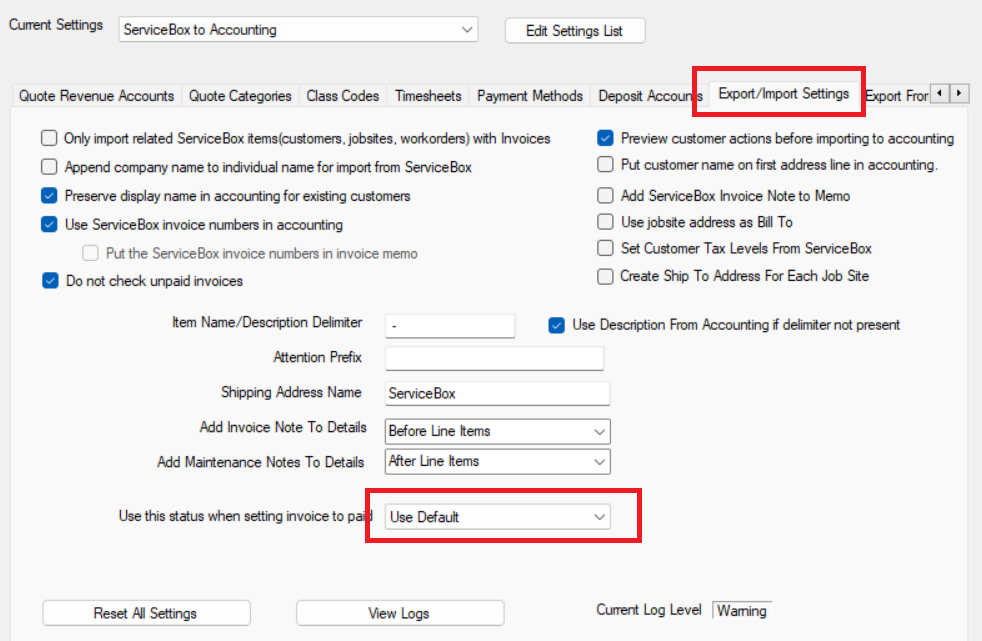This screenshot has width=982, height=641.
Task: Toggle Preview customer actions before importing
Action: point(605,138)
